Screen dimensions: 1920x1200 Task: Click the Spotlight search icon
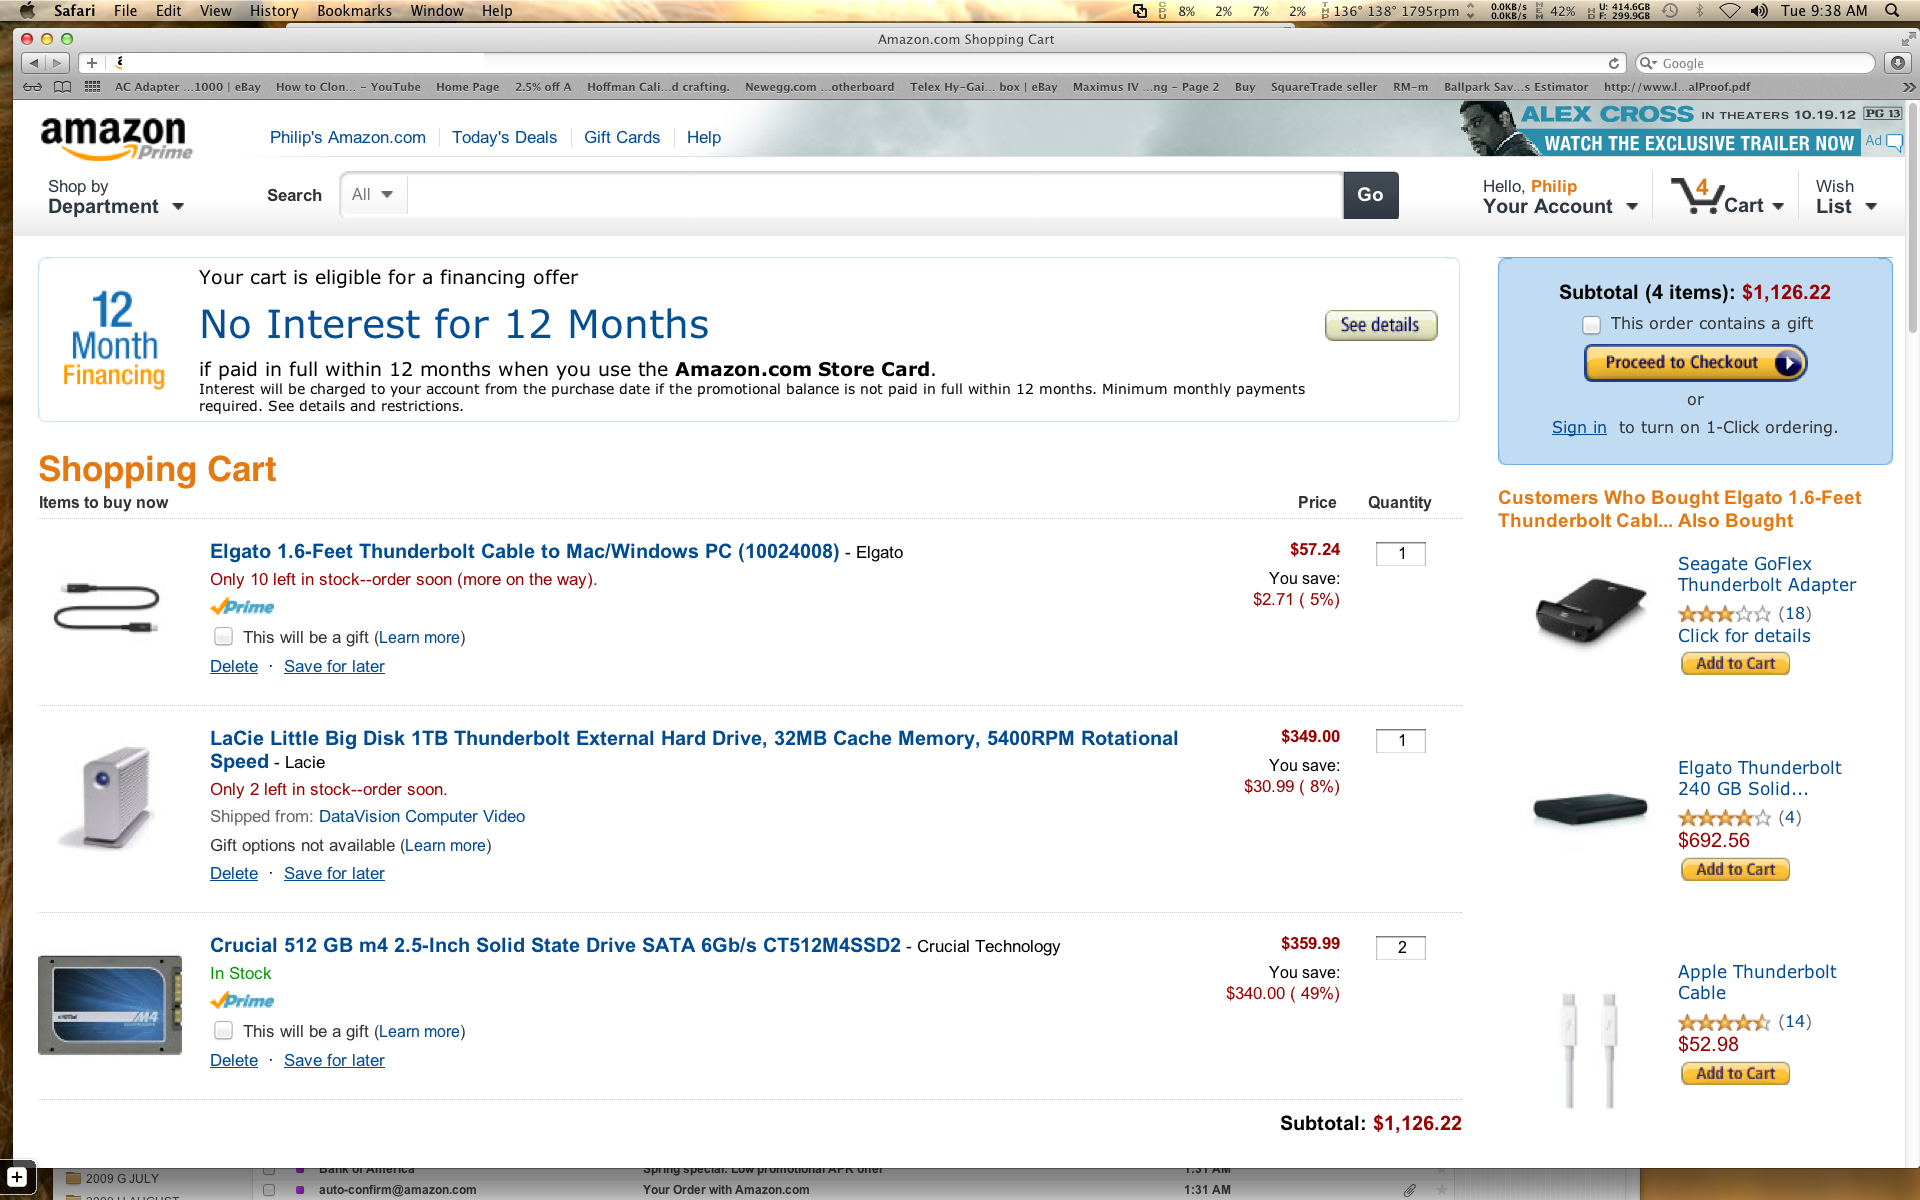tap(1892, 11)
